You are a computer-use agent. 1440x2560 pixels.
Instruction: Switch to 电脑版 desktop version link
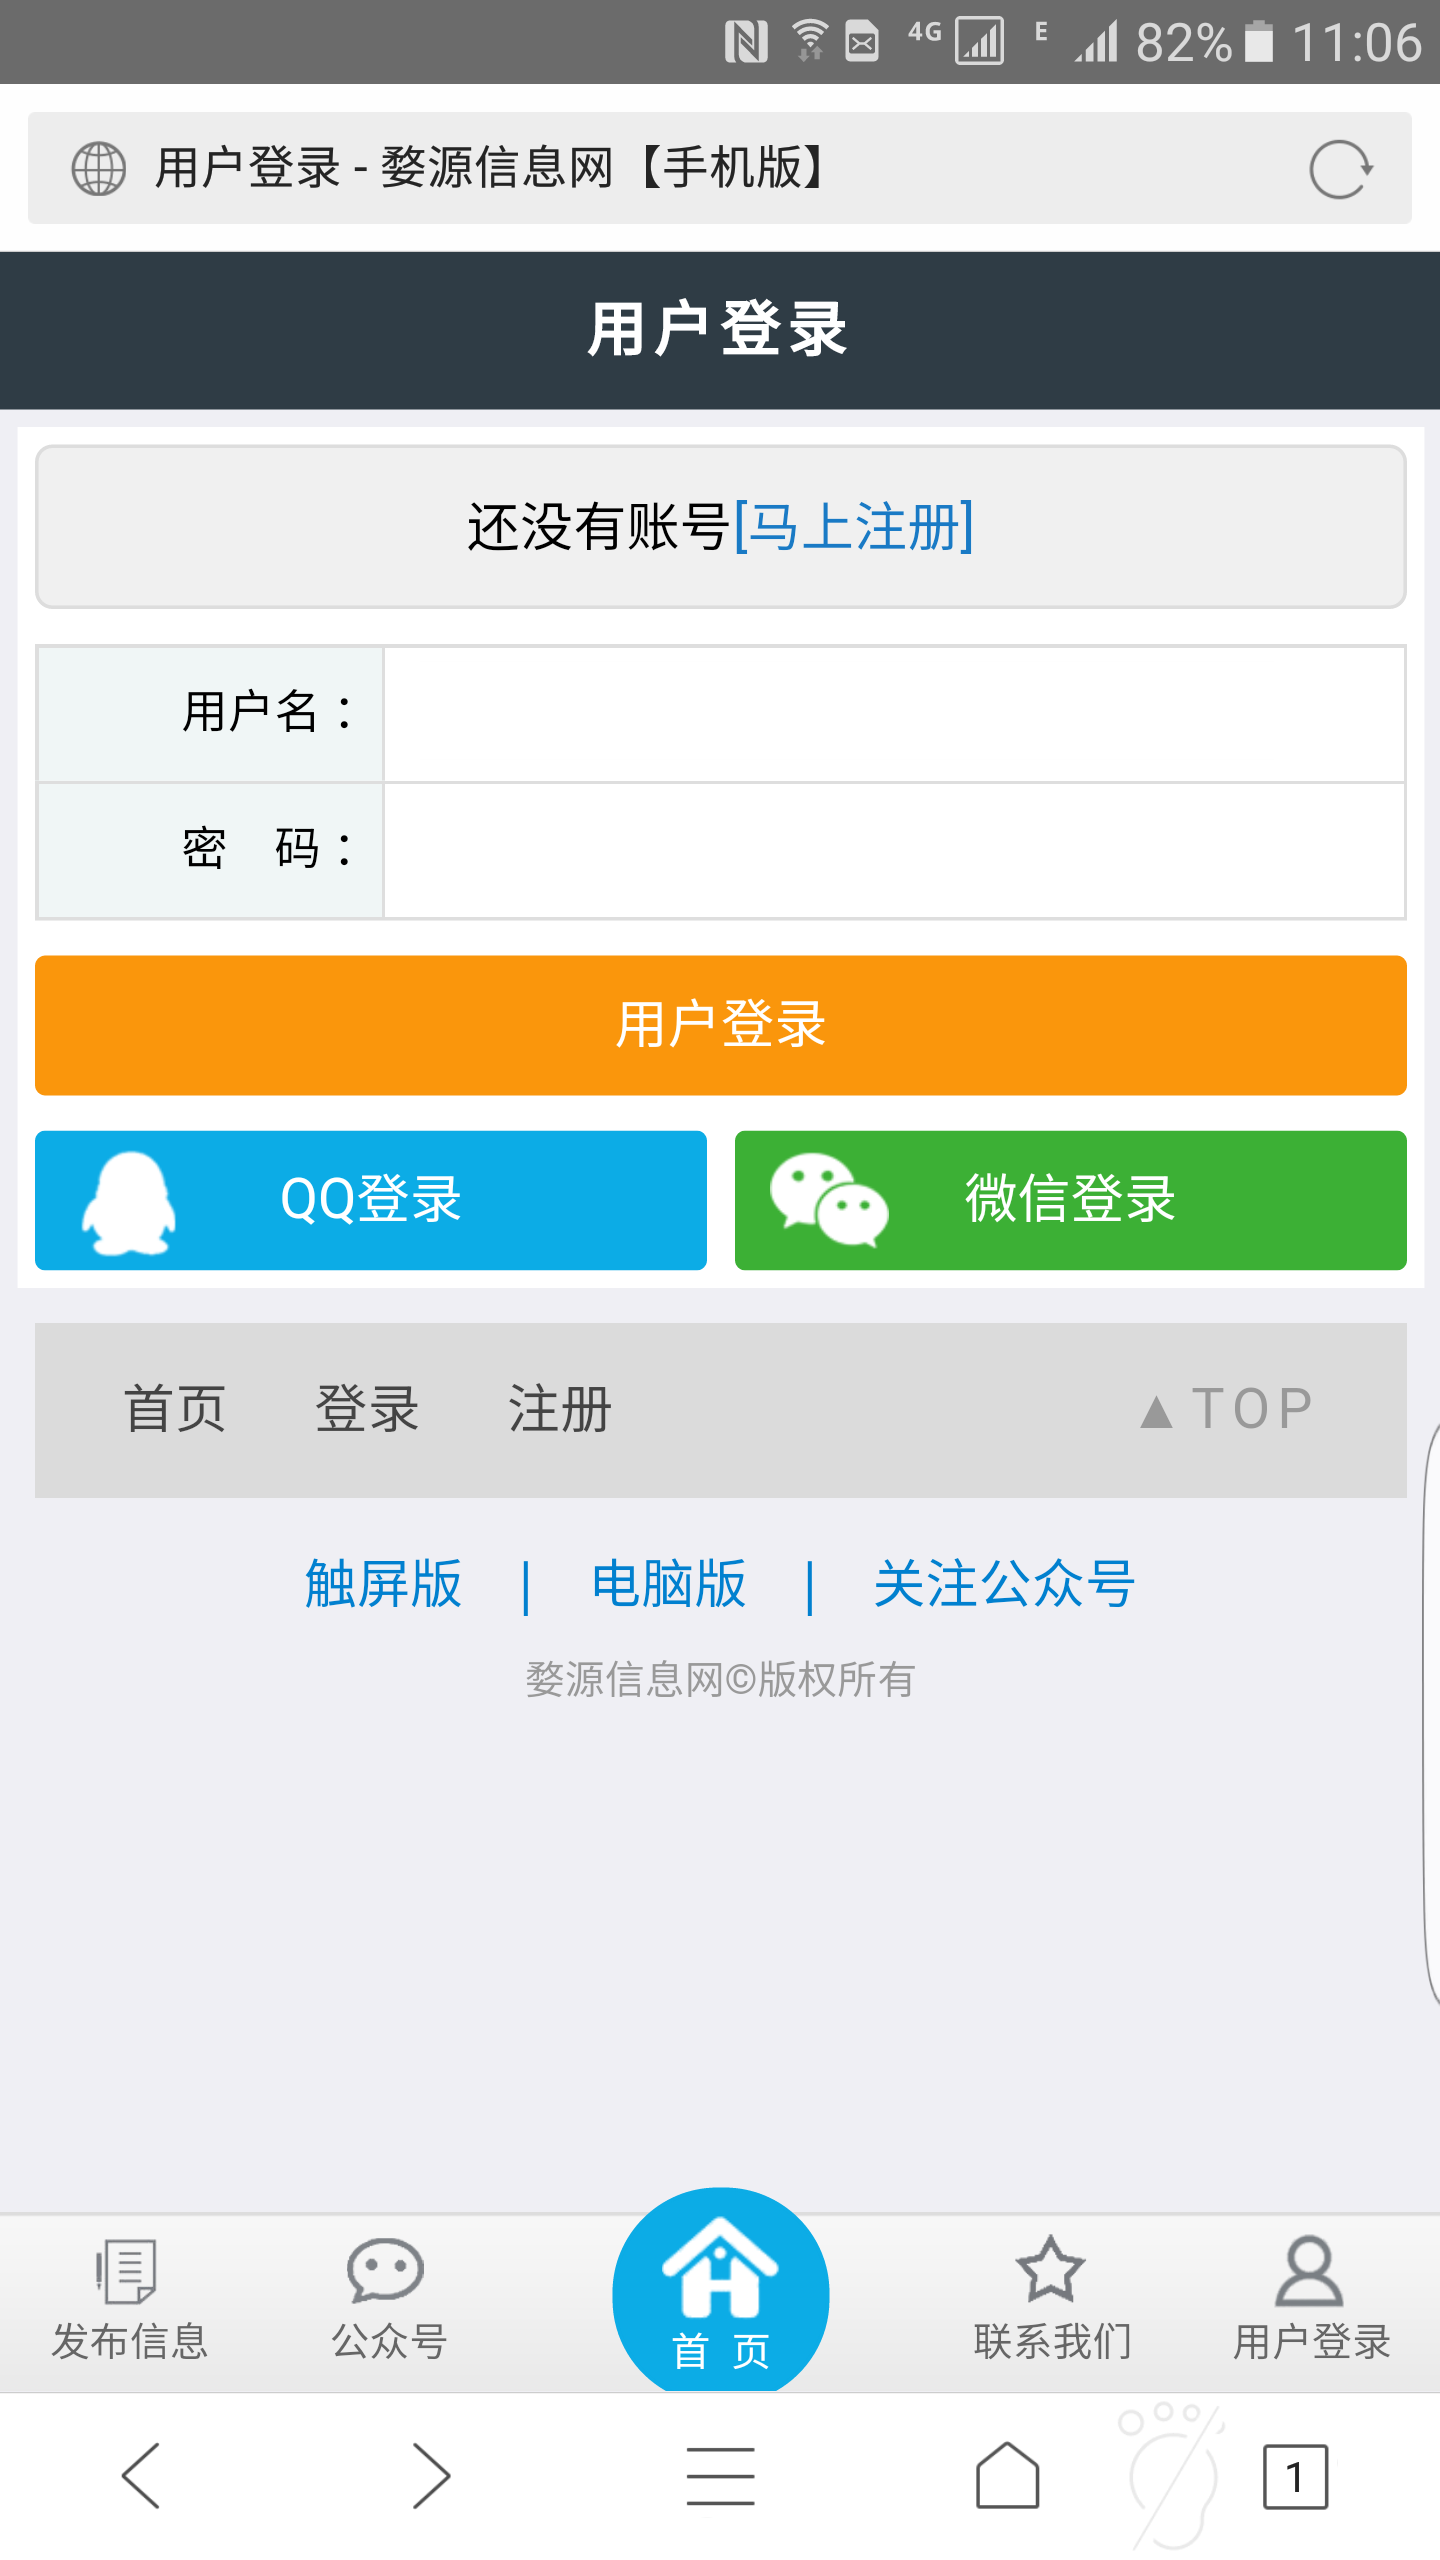(668, 1584)
